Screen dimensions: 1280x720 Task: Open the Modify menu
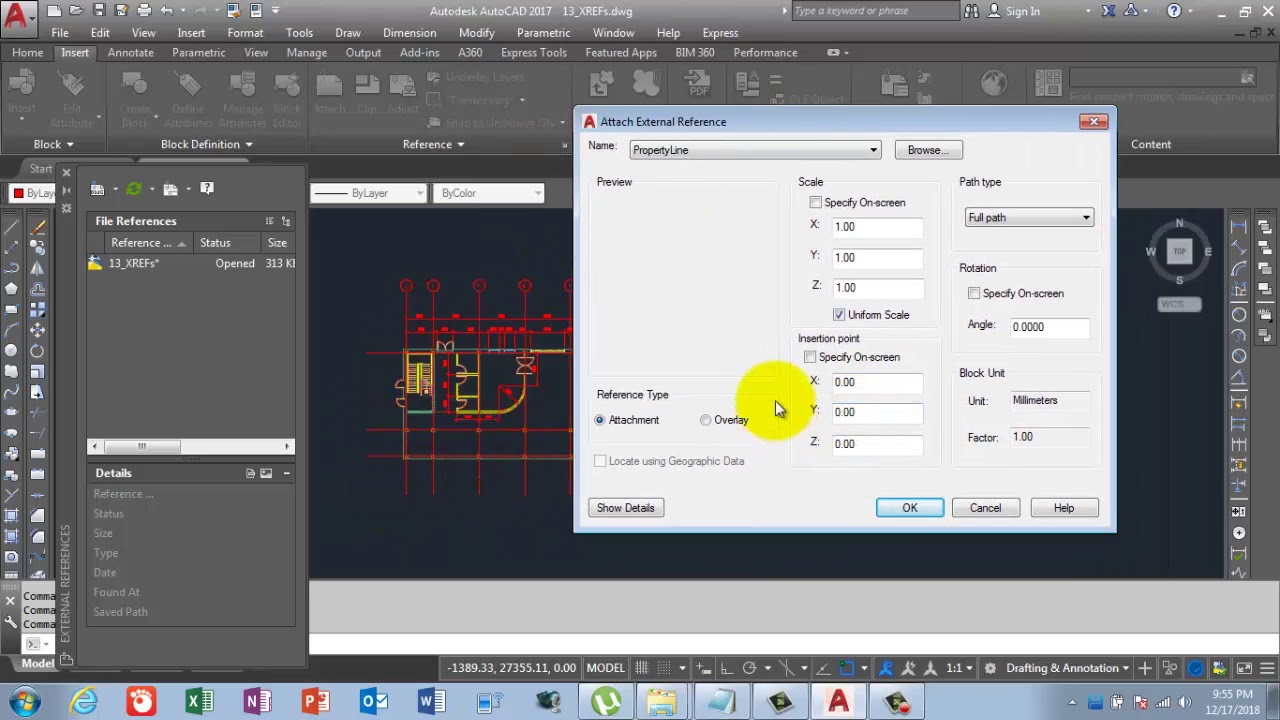click(476, 33)
